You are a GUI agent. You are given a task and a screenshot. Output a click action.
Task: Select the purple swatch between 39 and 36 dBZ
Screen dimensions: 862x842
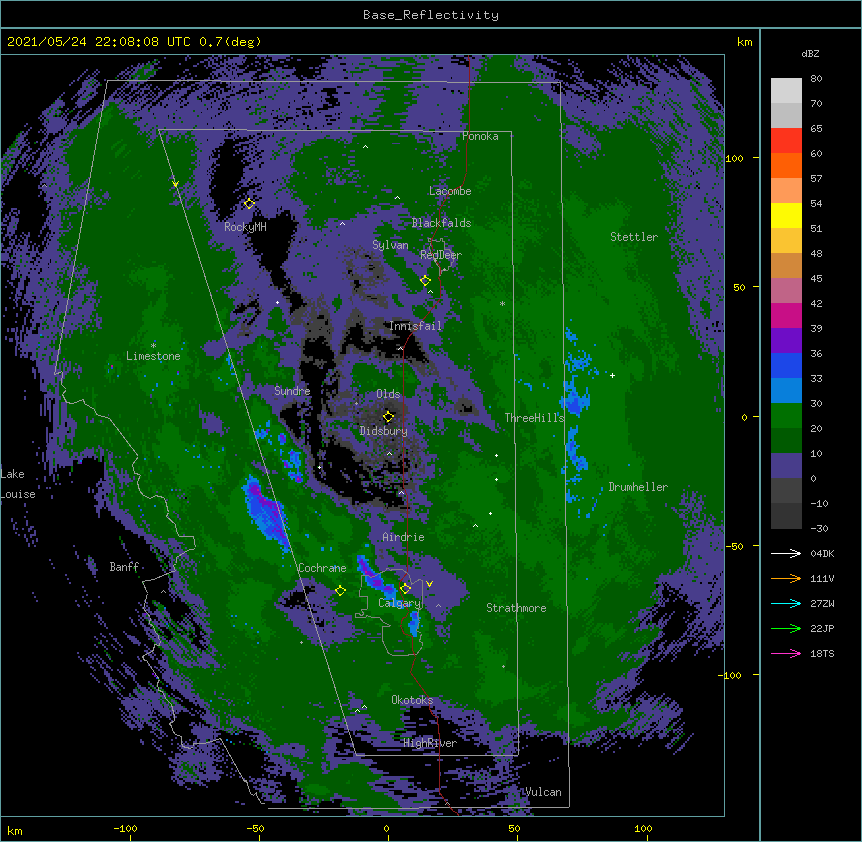pos(786,341)
